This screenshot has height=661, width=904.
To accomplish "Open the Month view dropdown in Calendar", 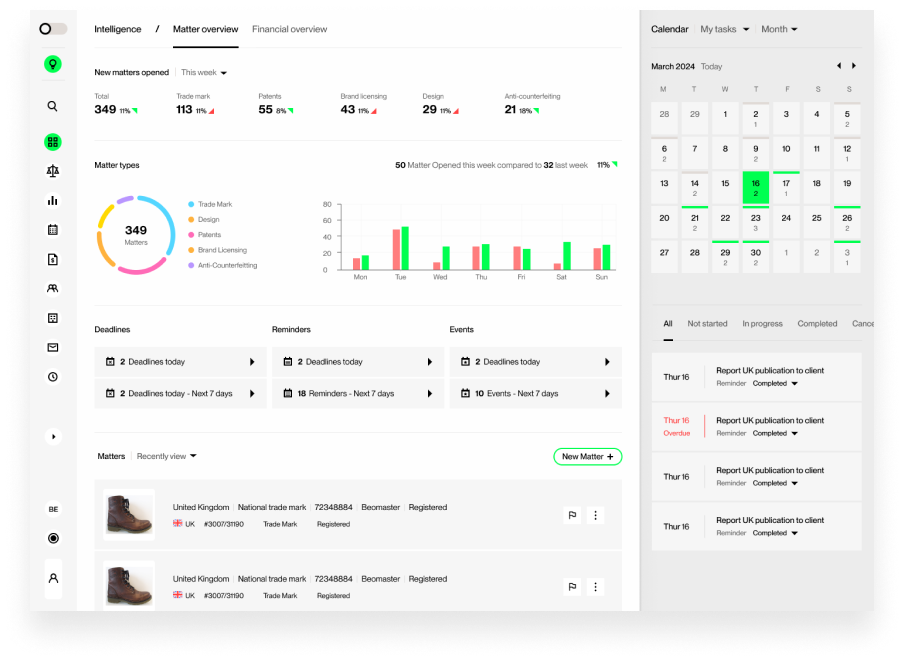I will tap(779, 29).
